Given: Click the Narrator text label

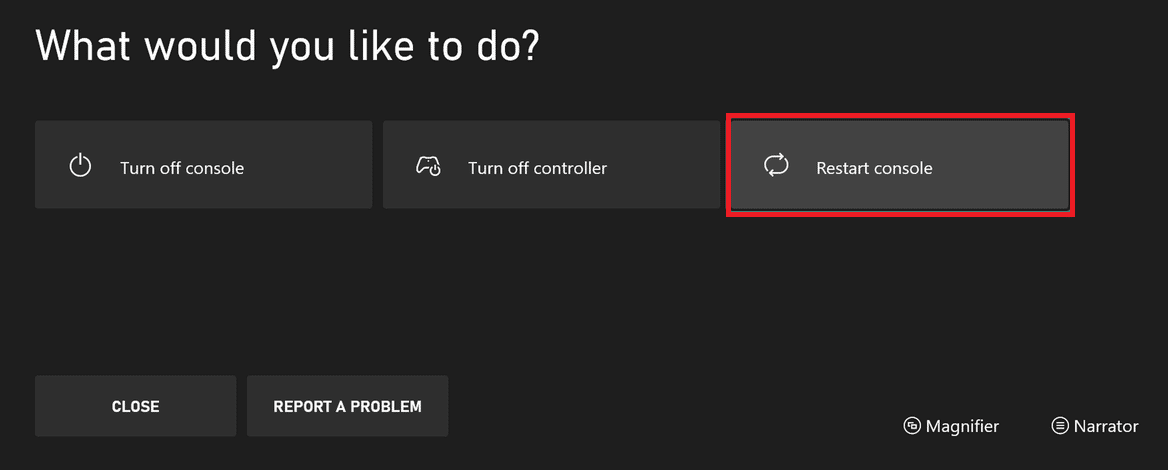Looking at the screenshot, I should (1106, 426).
